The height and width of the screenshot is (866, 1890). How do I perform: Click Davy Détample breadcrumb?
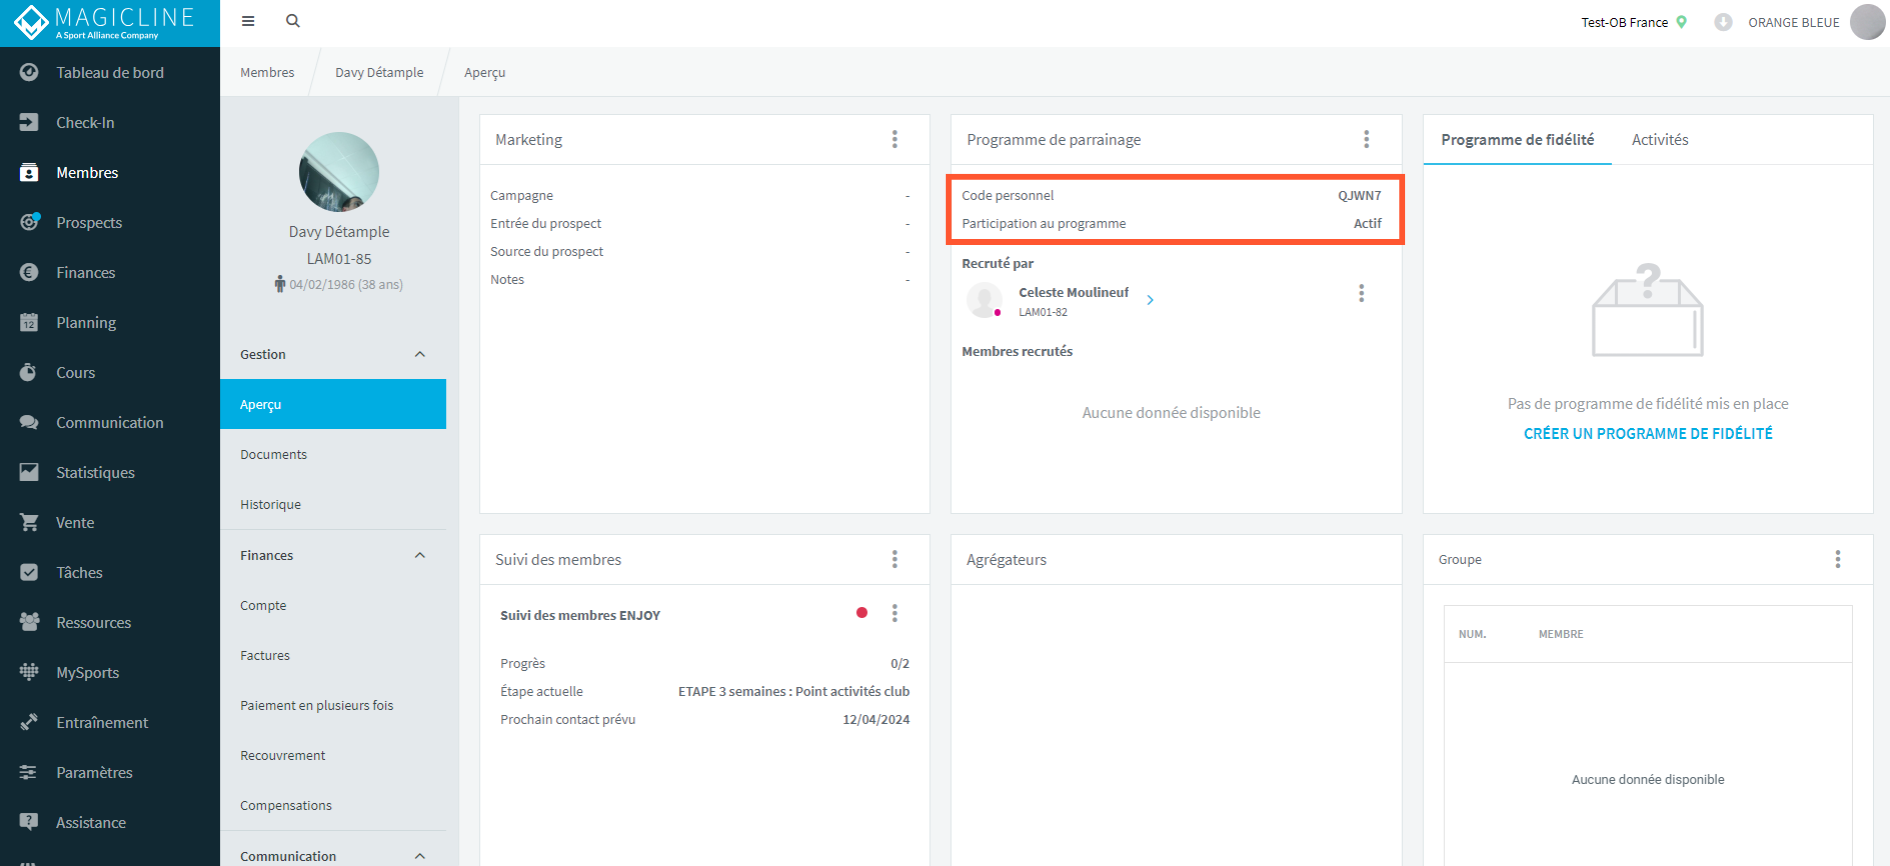(379, 72)
